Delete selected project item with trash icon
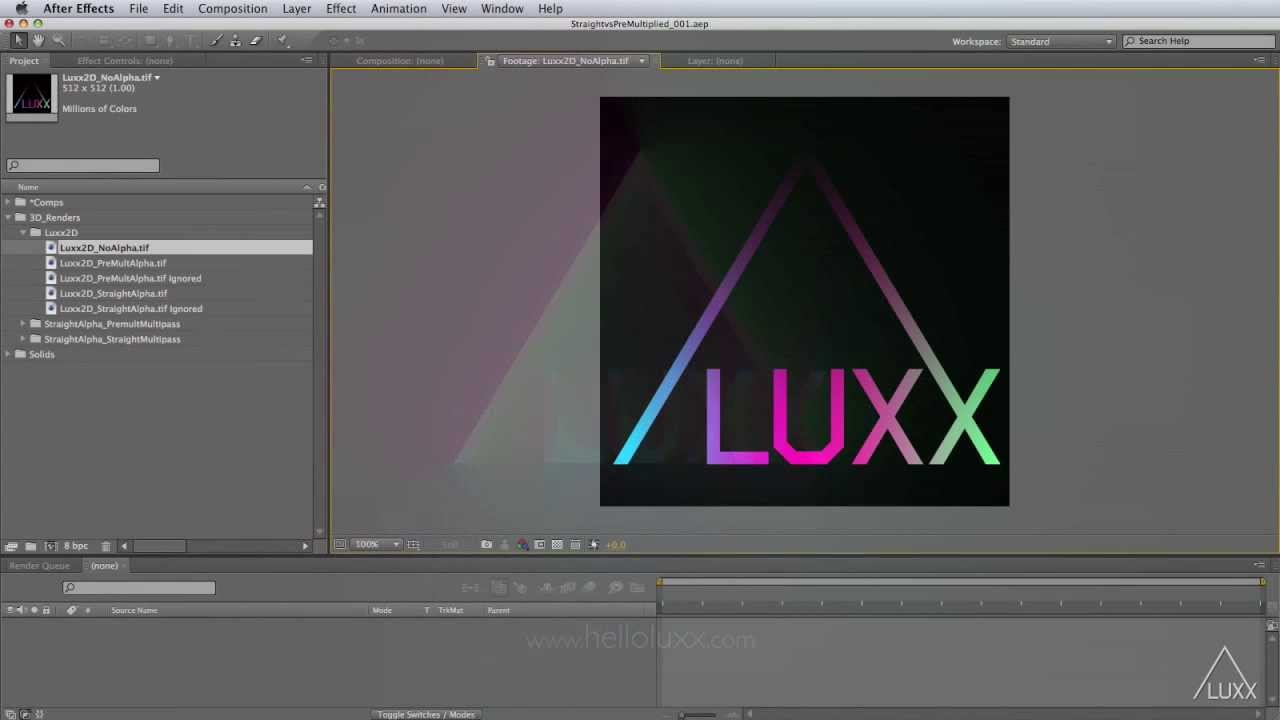 pyautogui.click(x=106, y=546)
